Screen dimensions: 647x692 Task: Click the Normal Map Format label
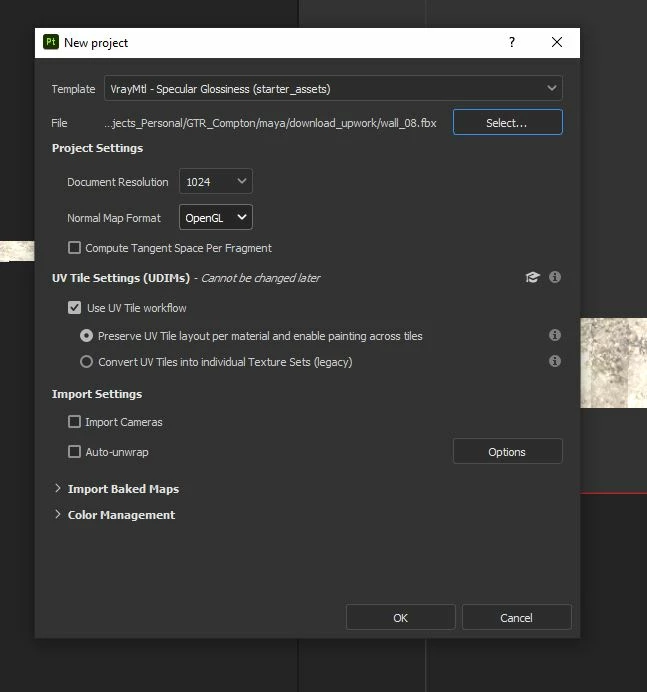tap(114, 218)
